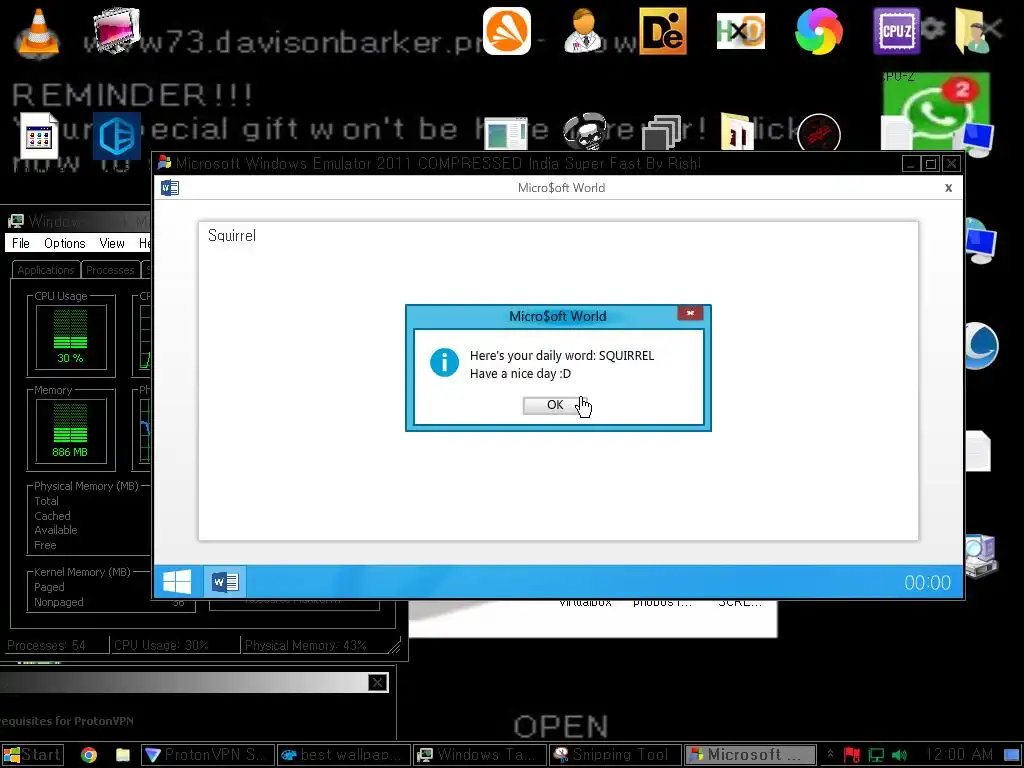The height and width of the screenshot is (768, 1024).
Task: Click the blue info icon in the dialog
Action: click(444, 362)
